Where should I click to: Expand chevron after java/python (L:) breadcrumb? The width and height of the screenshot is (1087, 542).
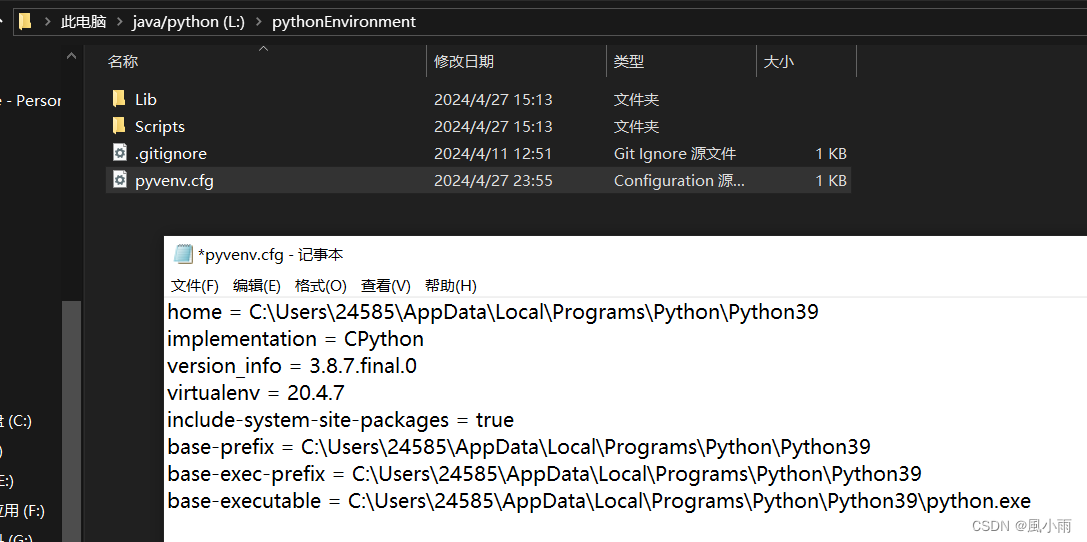(x=259, y=22)
